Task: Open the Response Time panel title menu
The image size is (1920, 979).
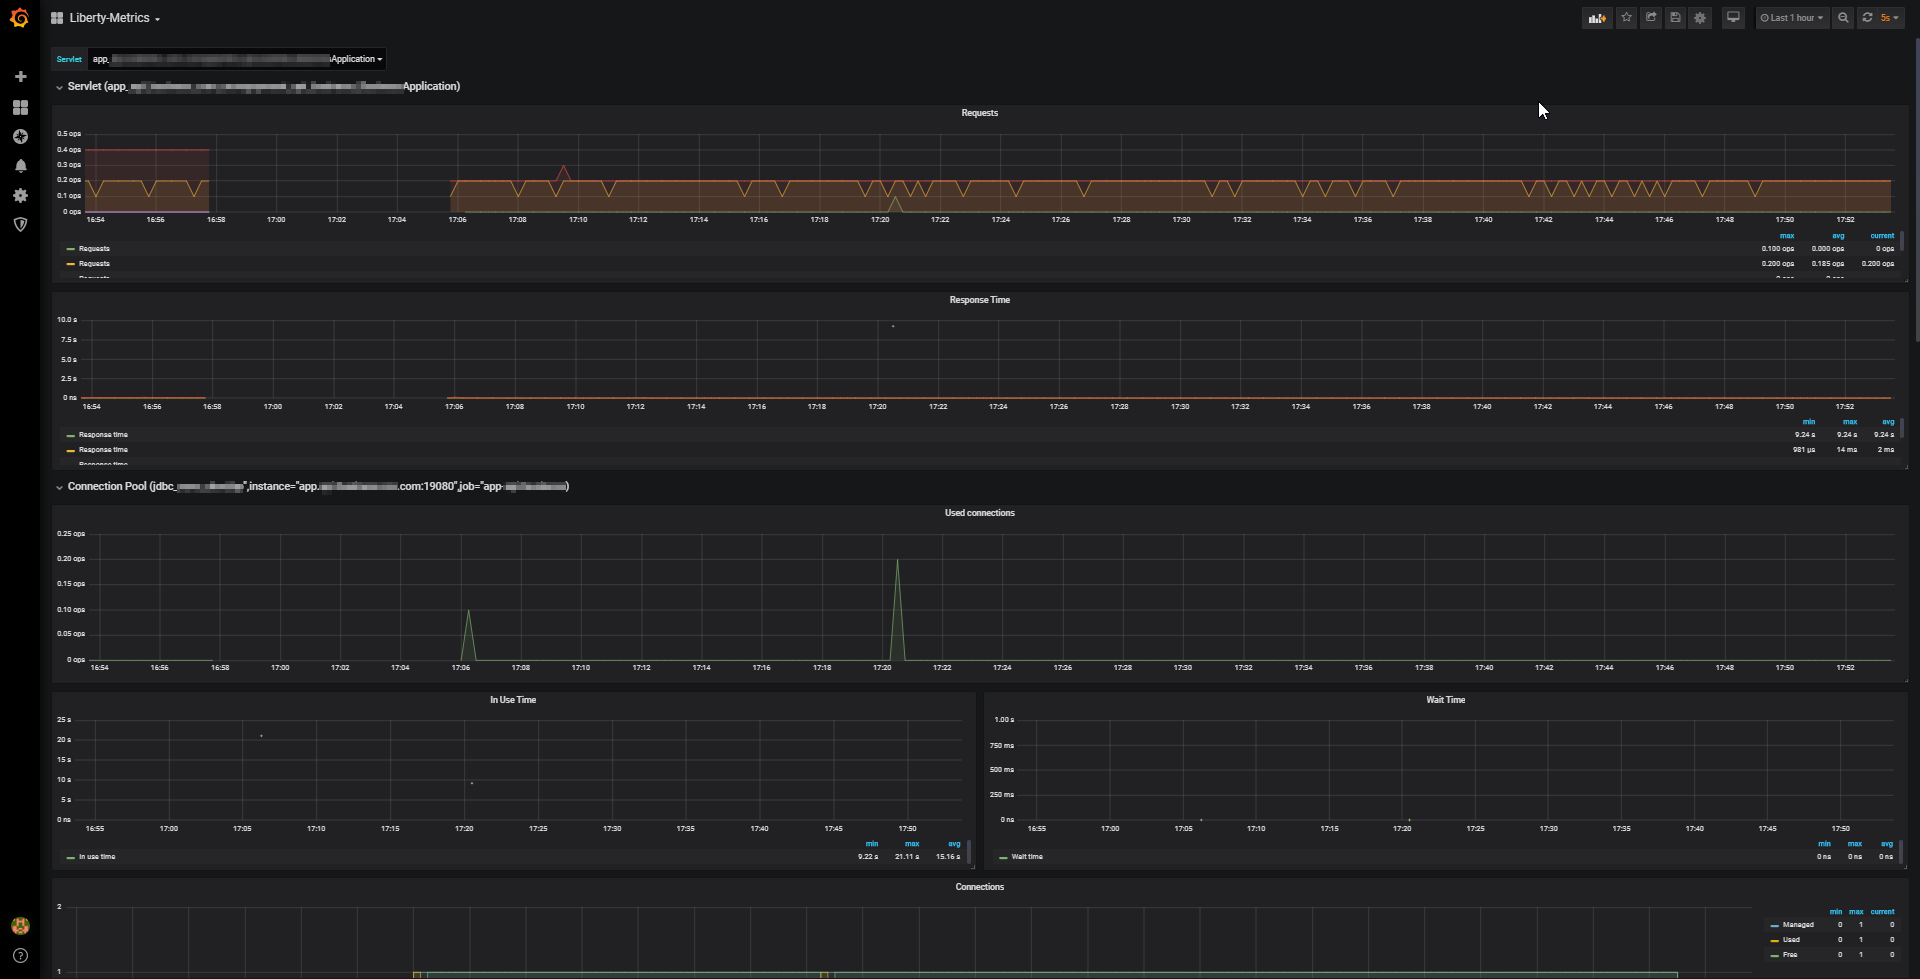Action: [x=979, y=300]
